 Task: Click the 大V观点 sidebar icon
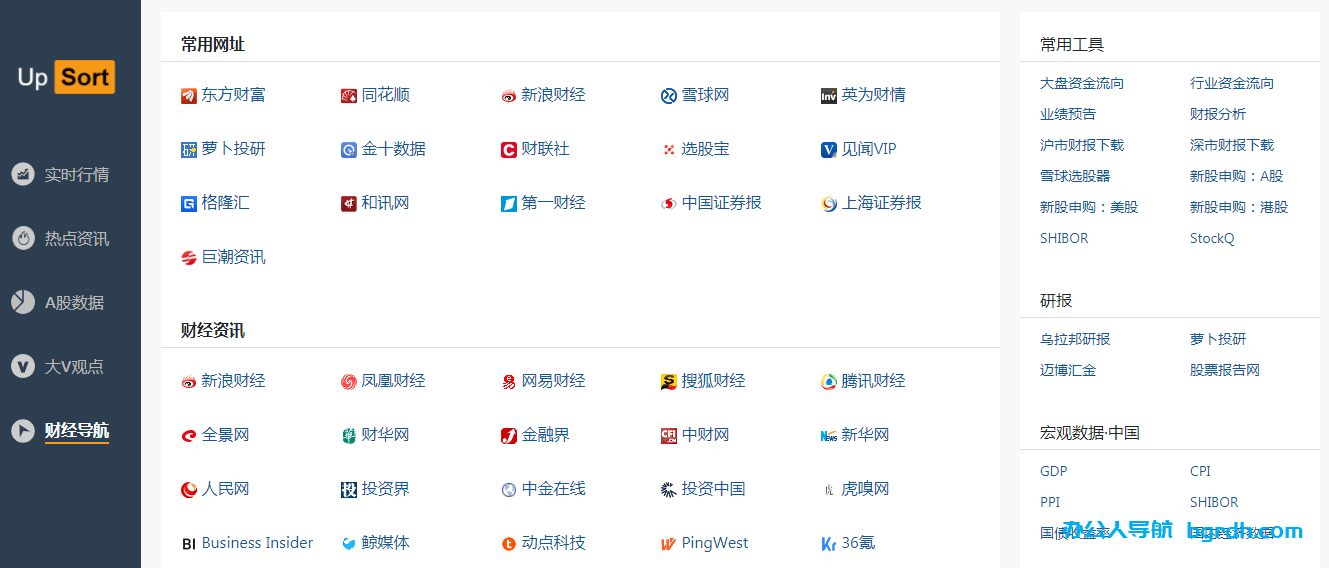click(x=23, y=366)
